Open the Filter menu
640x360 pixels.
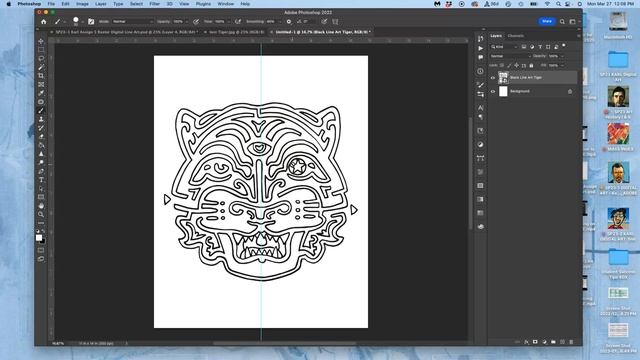click(x=154, y=4)
